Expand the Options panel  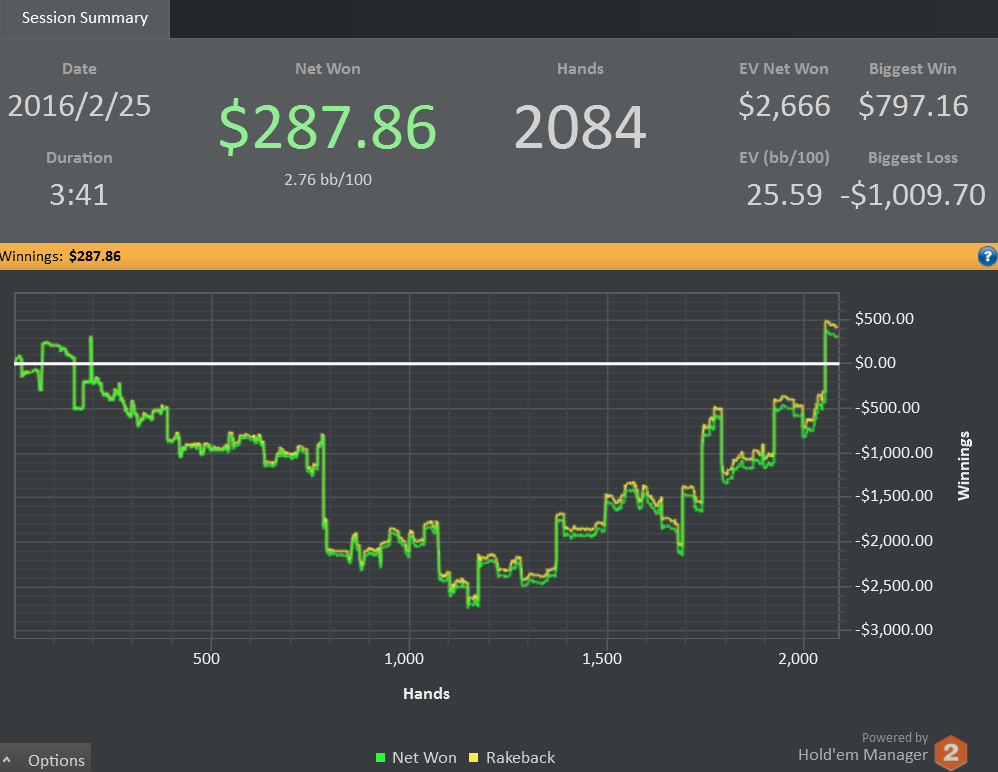[45, 760]
